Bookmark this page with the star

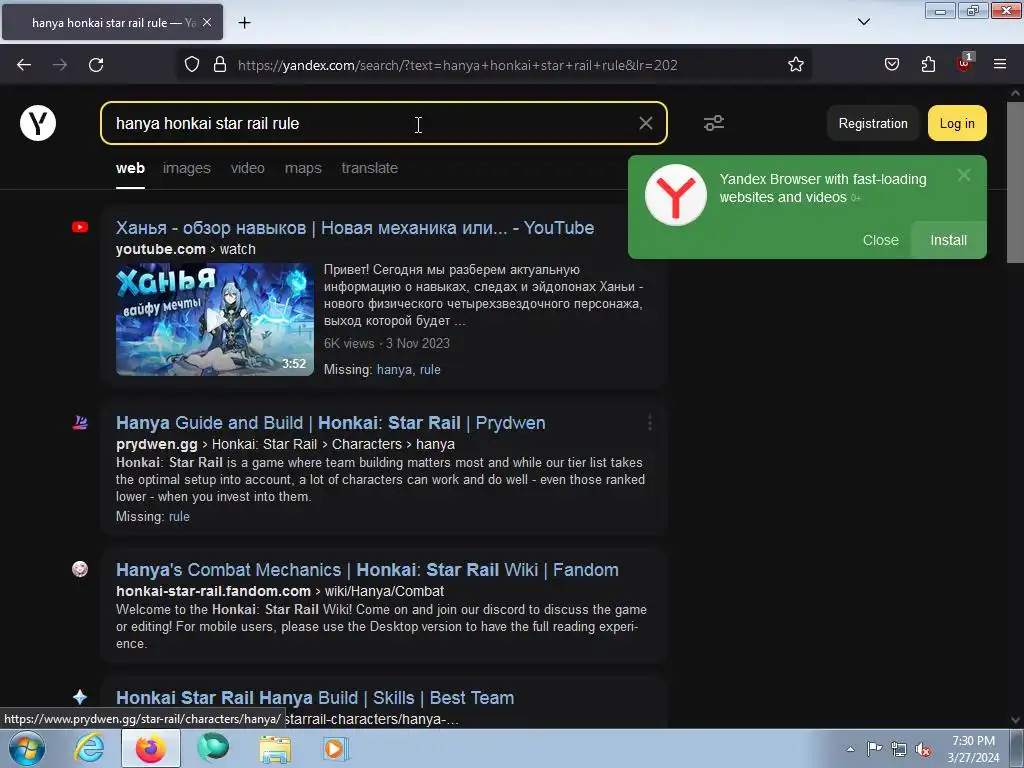click(795, 65)
